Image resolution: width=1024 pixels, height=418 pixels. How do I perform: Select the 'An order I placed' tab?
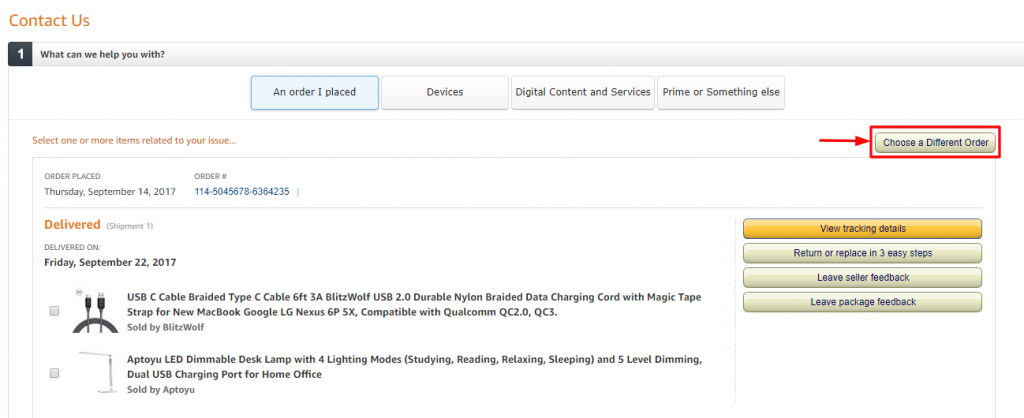point(314,92)
